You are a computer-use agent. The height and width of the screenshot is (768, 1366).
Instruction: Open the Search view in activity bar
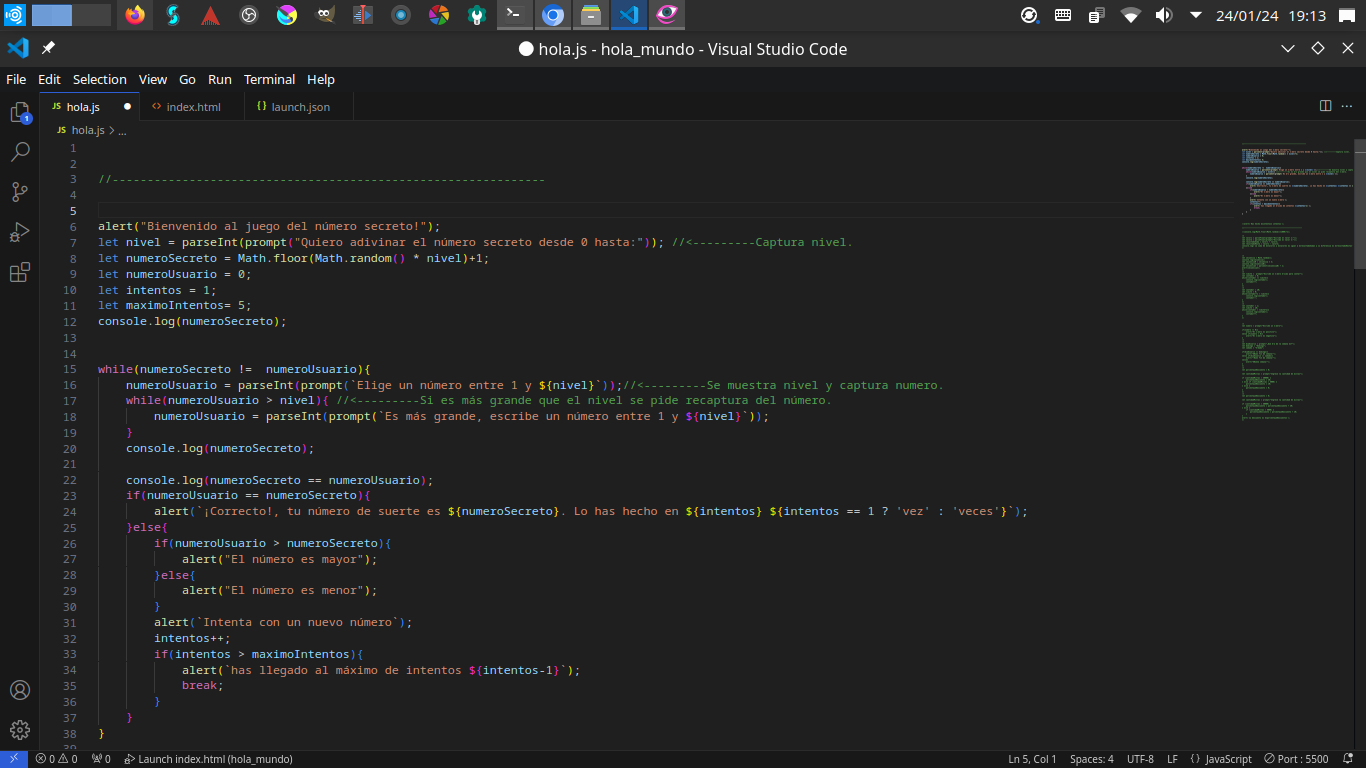pyautogui.click(x=20, y=152)
